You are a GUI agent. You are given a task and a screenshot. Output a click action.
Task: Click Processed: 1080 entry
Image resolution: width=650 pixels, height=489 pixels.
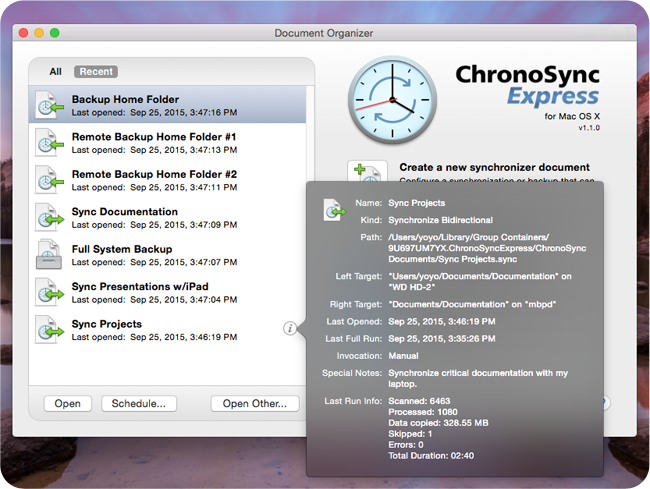pos(423,412)
